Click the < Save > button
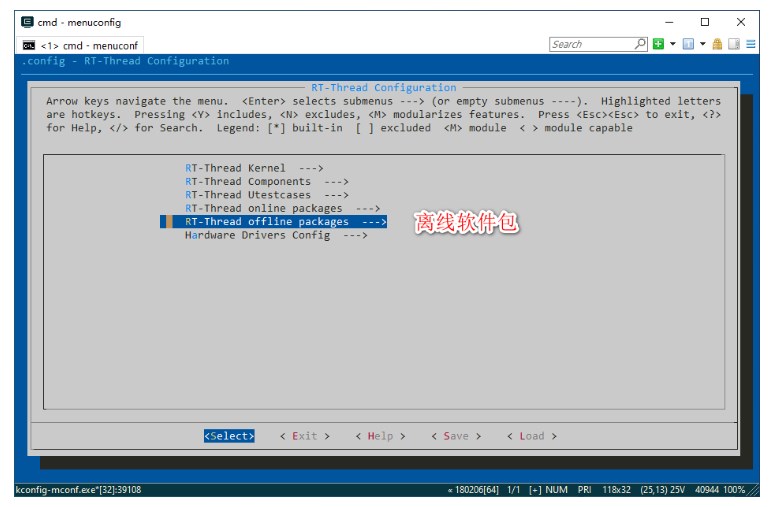The width and height of the screenshot is (770, 507). click(x=456, y=436)
